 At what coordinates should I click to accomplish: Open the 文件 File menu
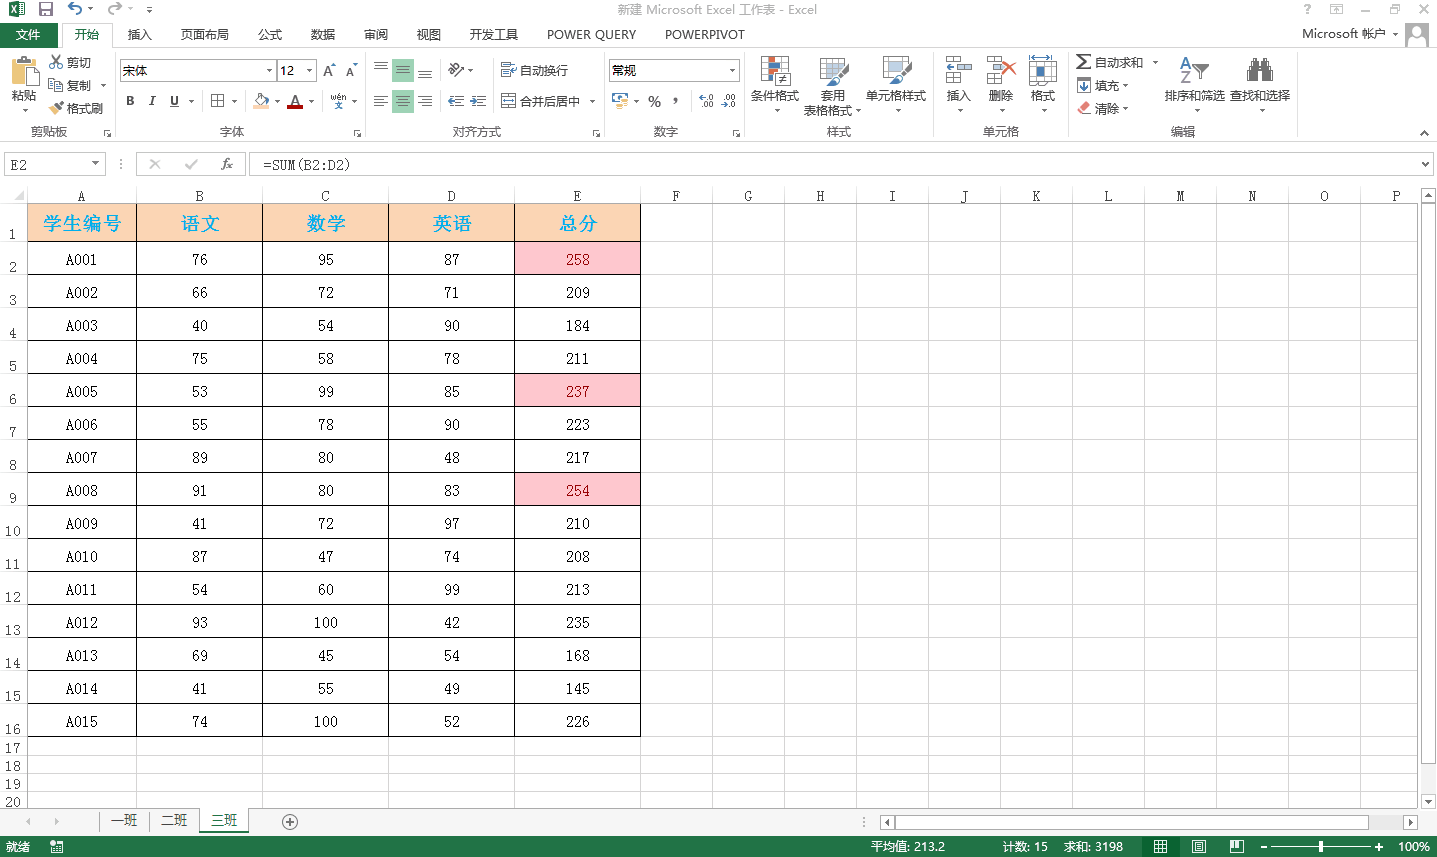[28, 35]
